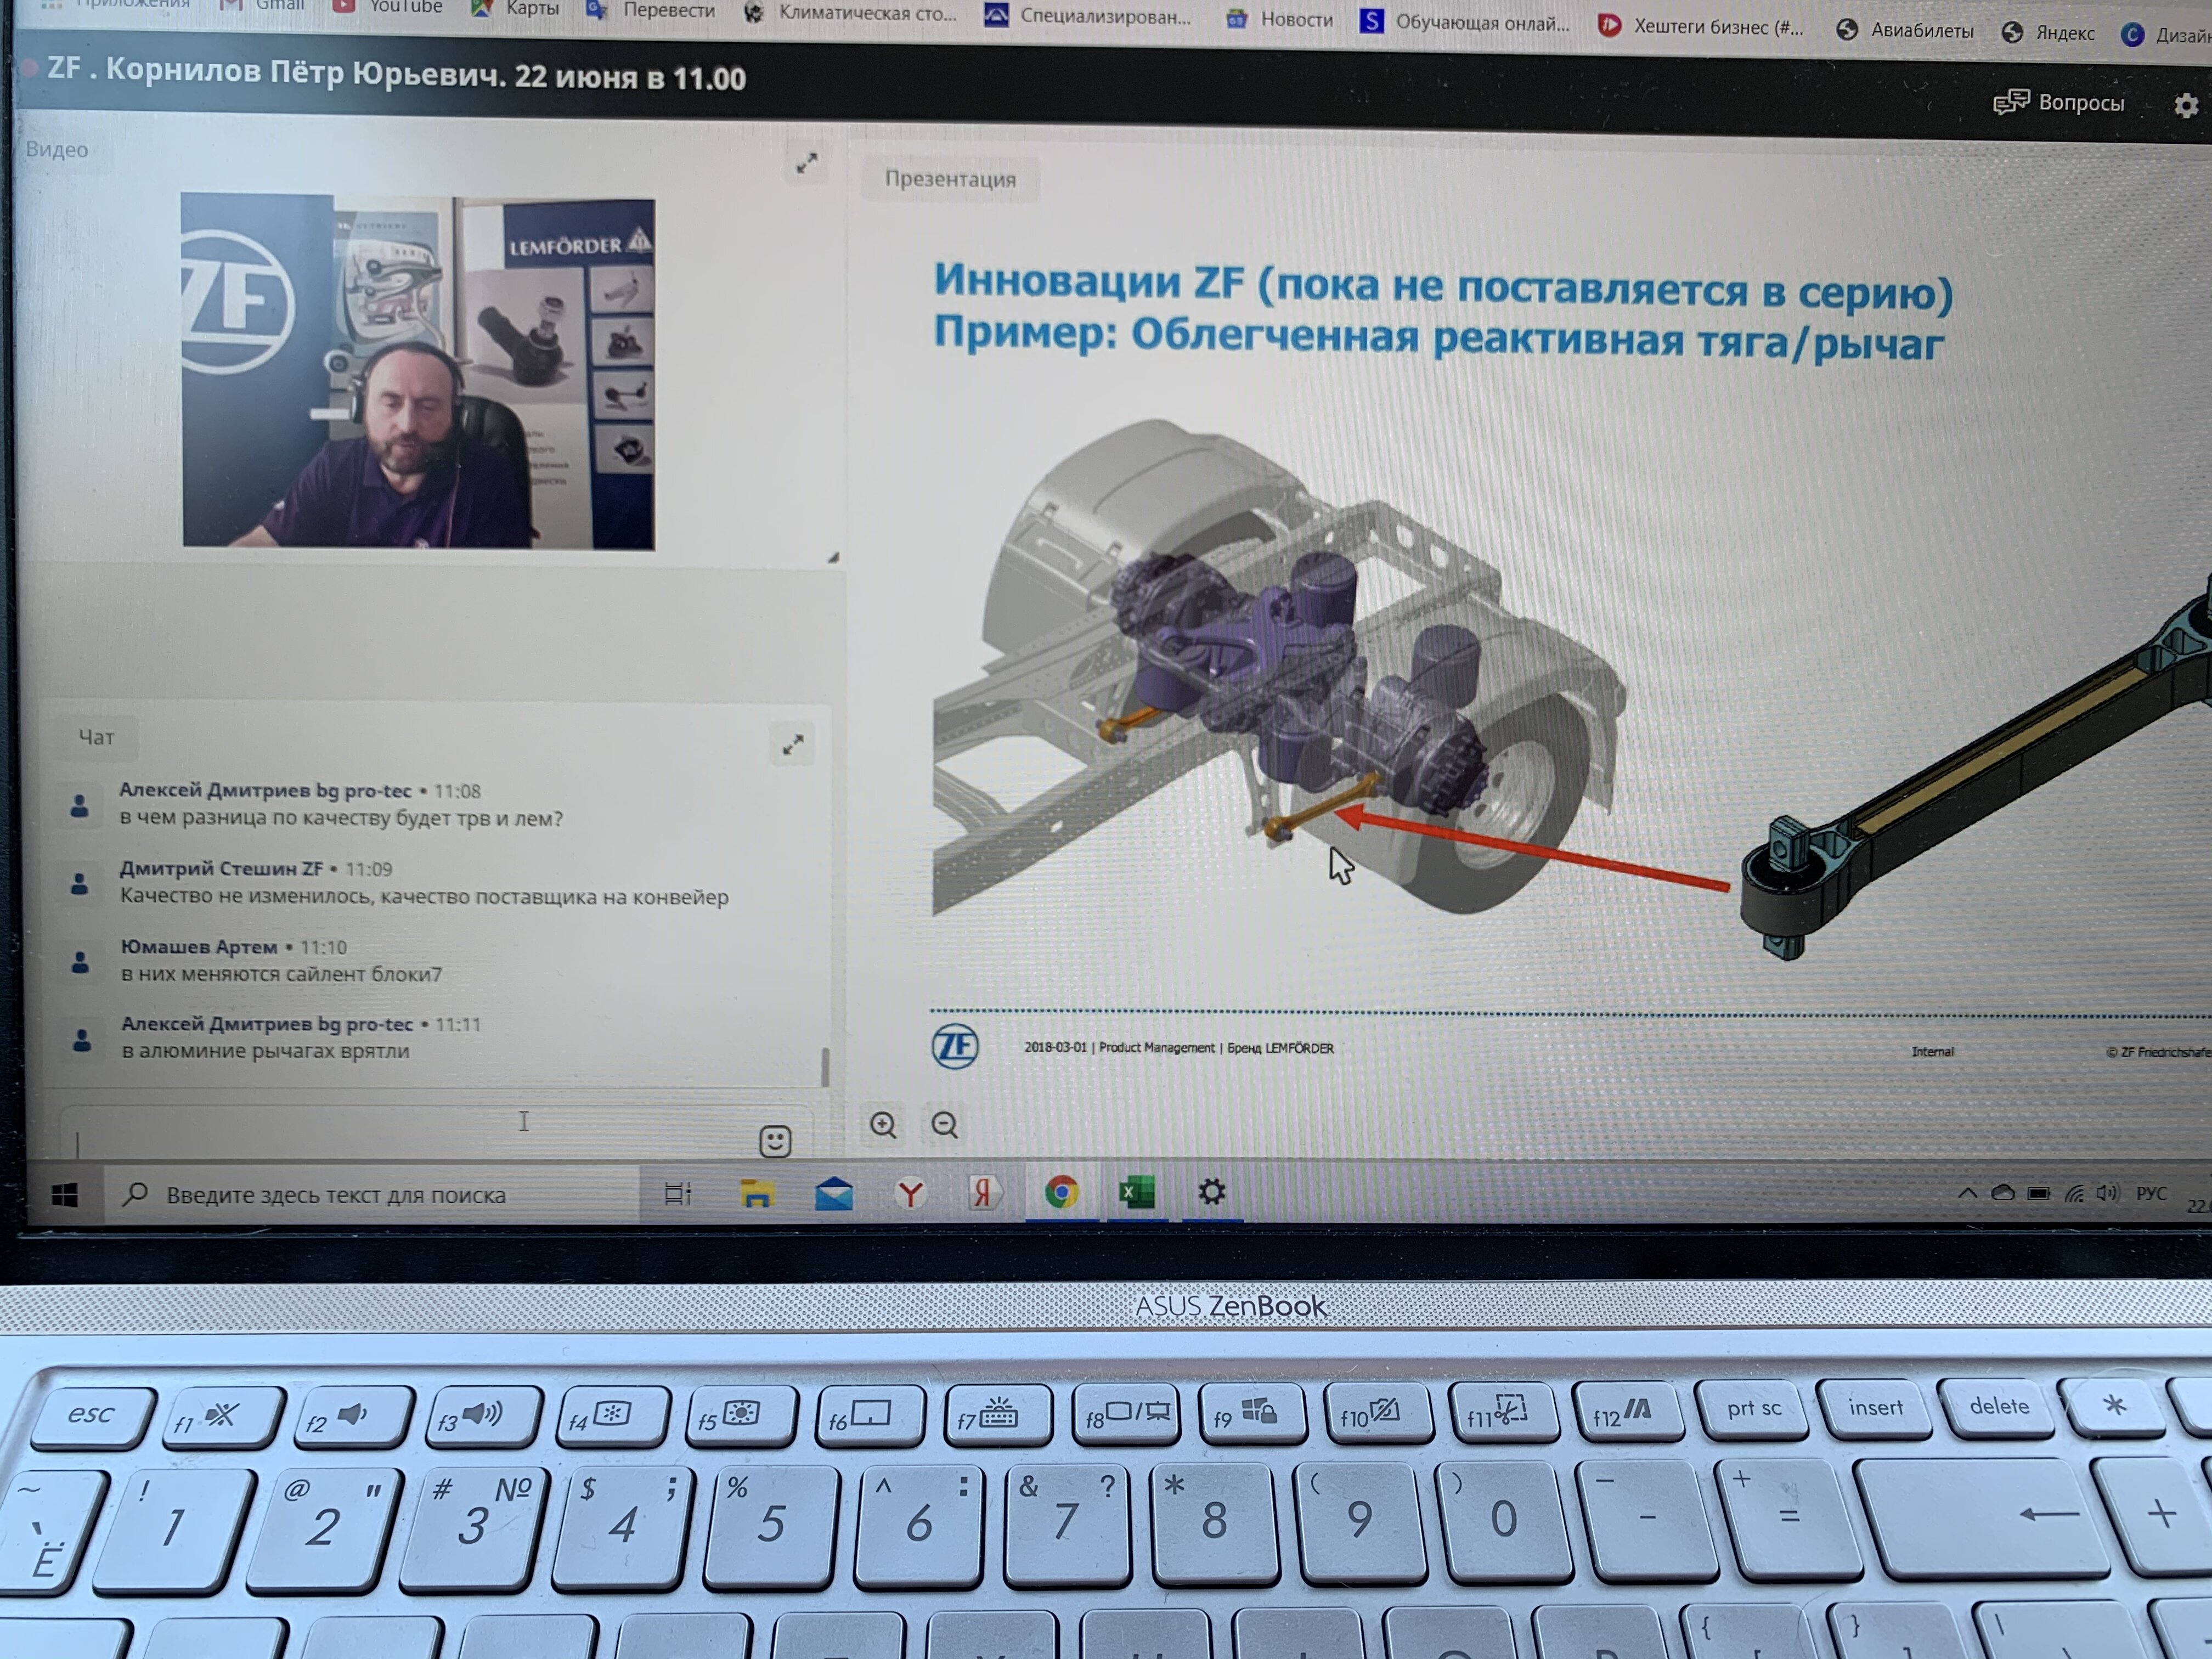Open the OneDrive cloud tray icon
Viewport: 2212px width, 1659px height.
[2003, 1193]
